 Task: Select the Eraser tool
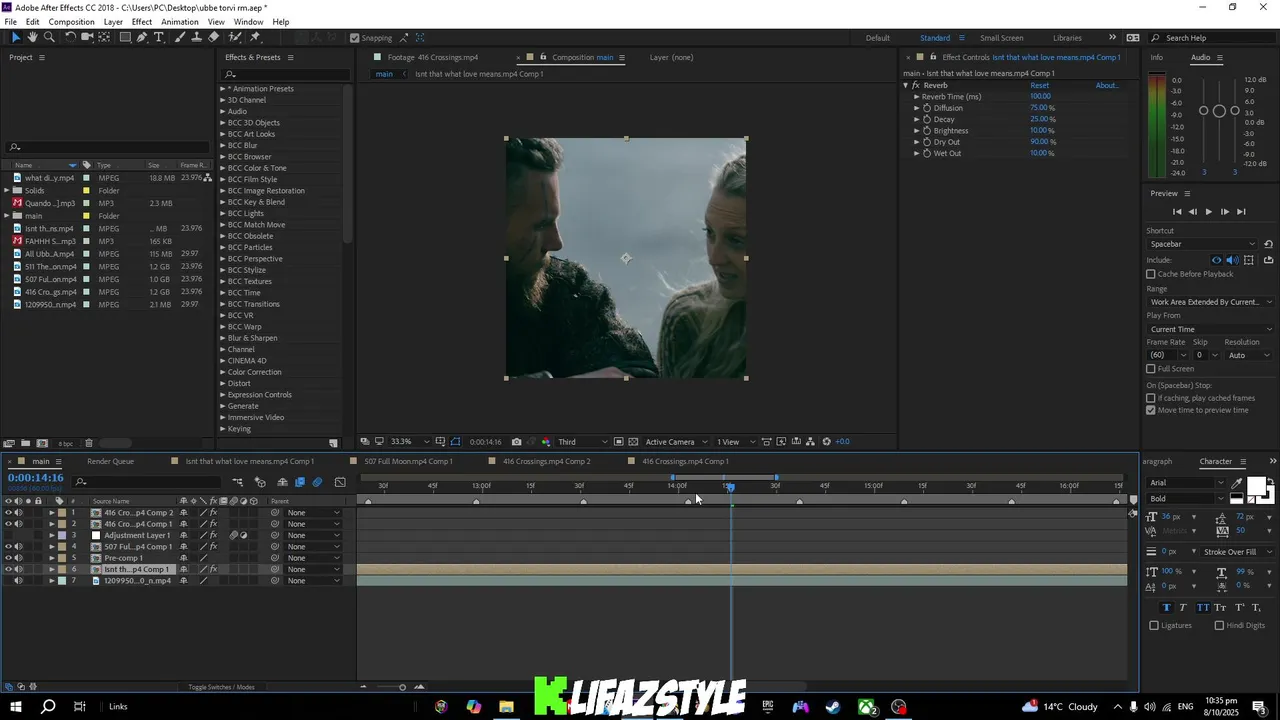point(213,37)
